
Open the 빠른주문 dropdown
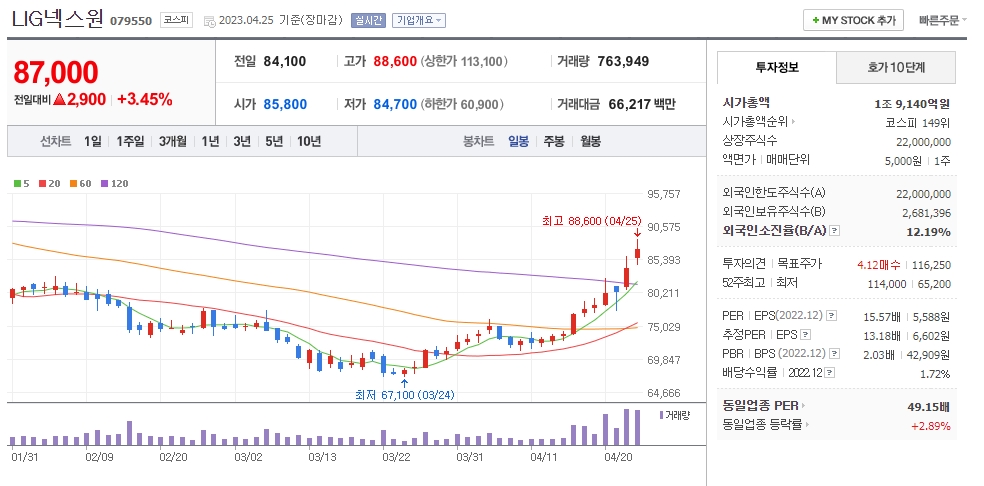click(943, 20)
